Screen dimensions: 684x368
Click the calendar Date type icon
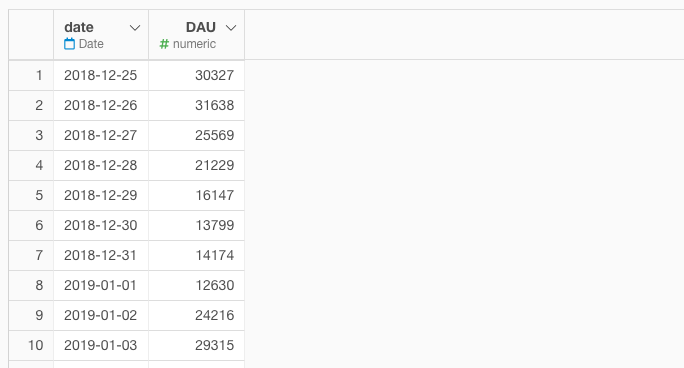click(x=69, y=44)
